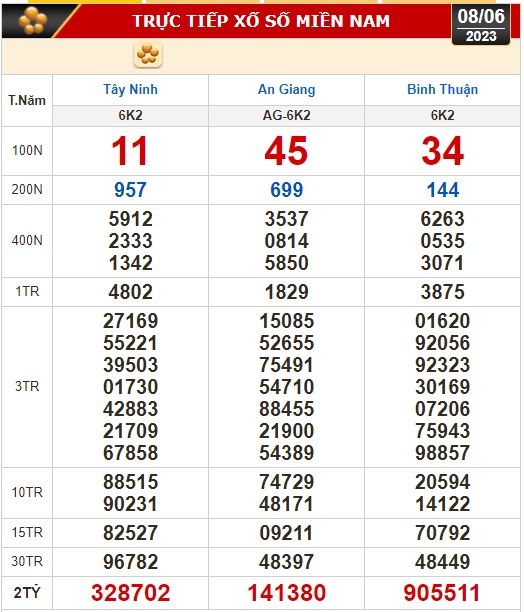Select the 1TR number 3875
The image size is (524, 612).
442,292
